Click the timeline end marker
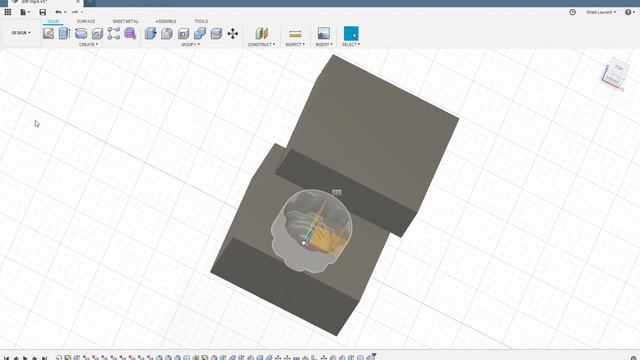Screen dimensions: 640x360 373,356
